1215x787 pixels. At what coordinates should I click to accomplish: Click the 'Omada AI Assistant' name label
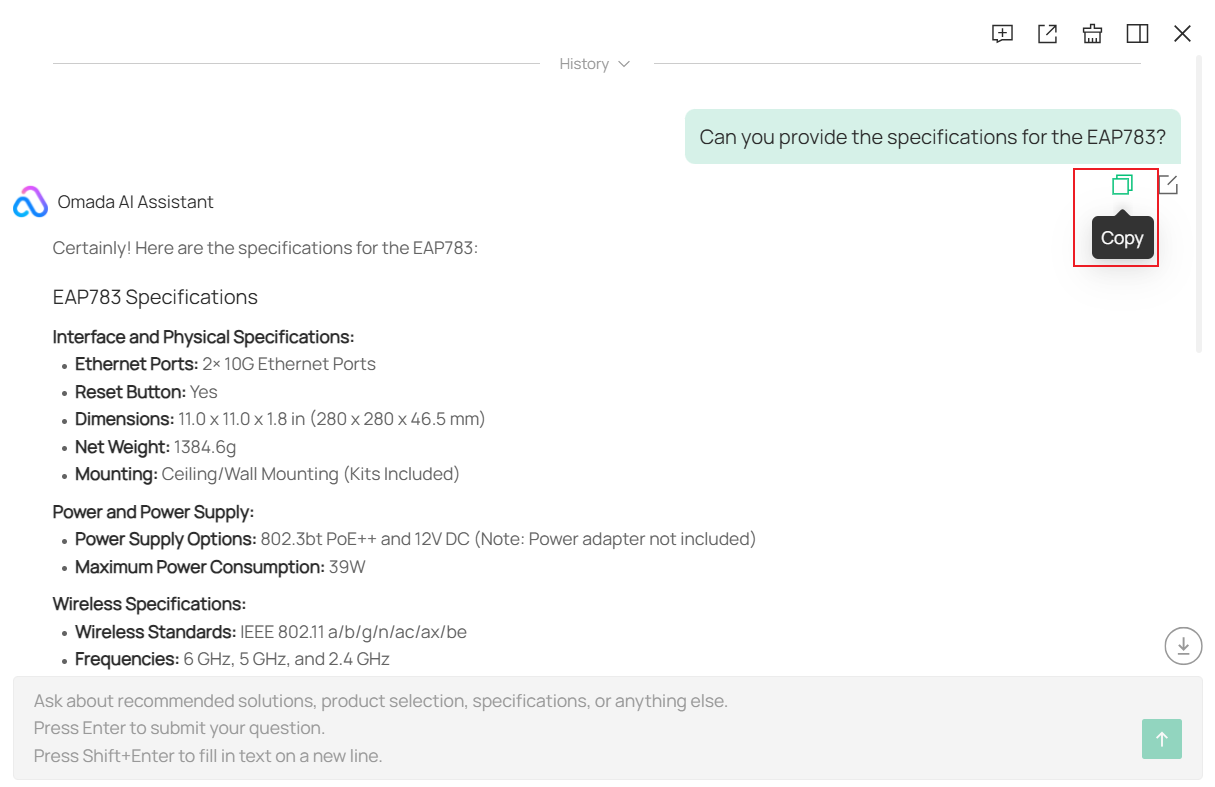pyautogui.click(x=135, y=202)
